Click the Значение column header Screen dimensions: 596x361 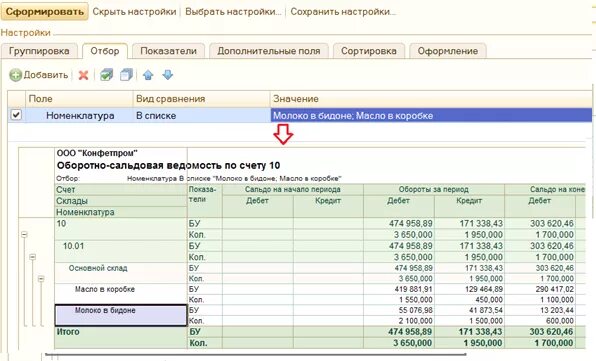point(431,99)
